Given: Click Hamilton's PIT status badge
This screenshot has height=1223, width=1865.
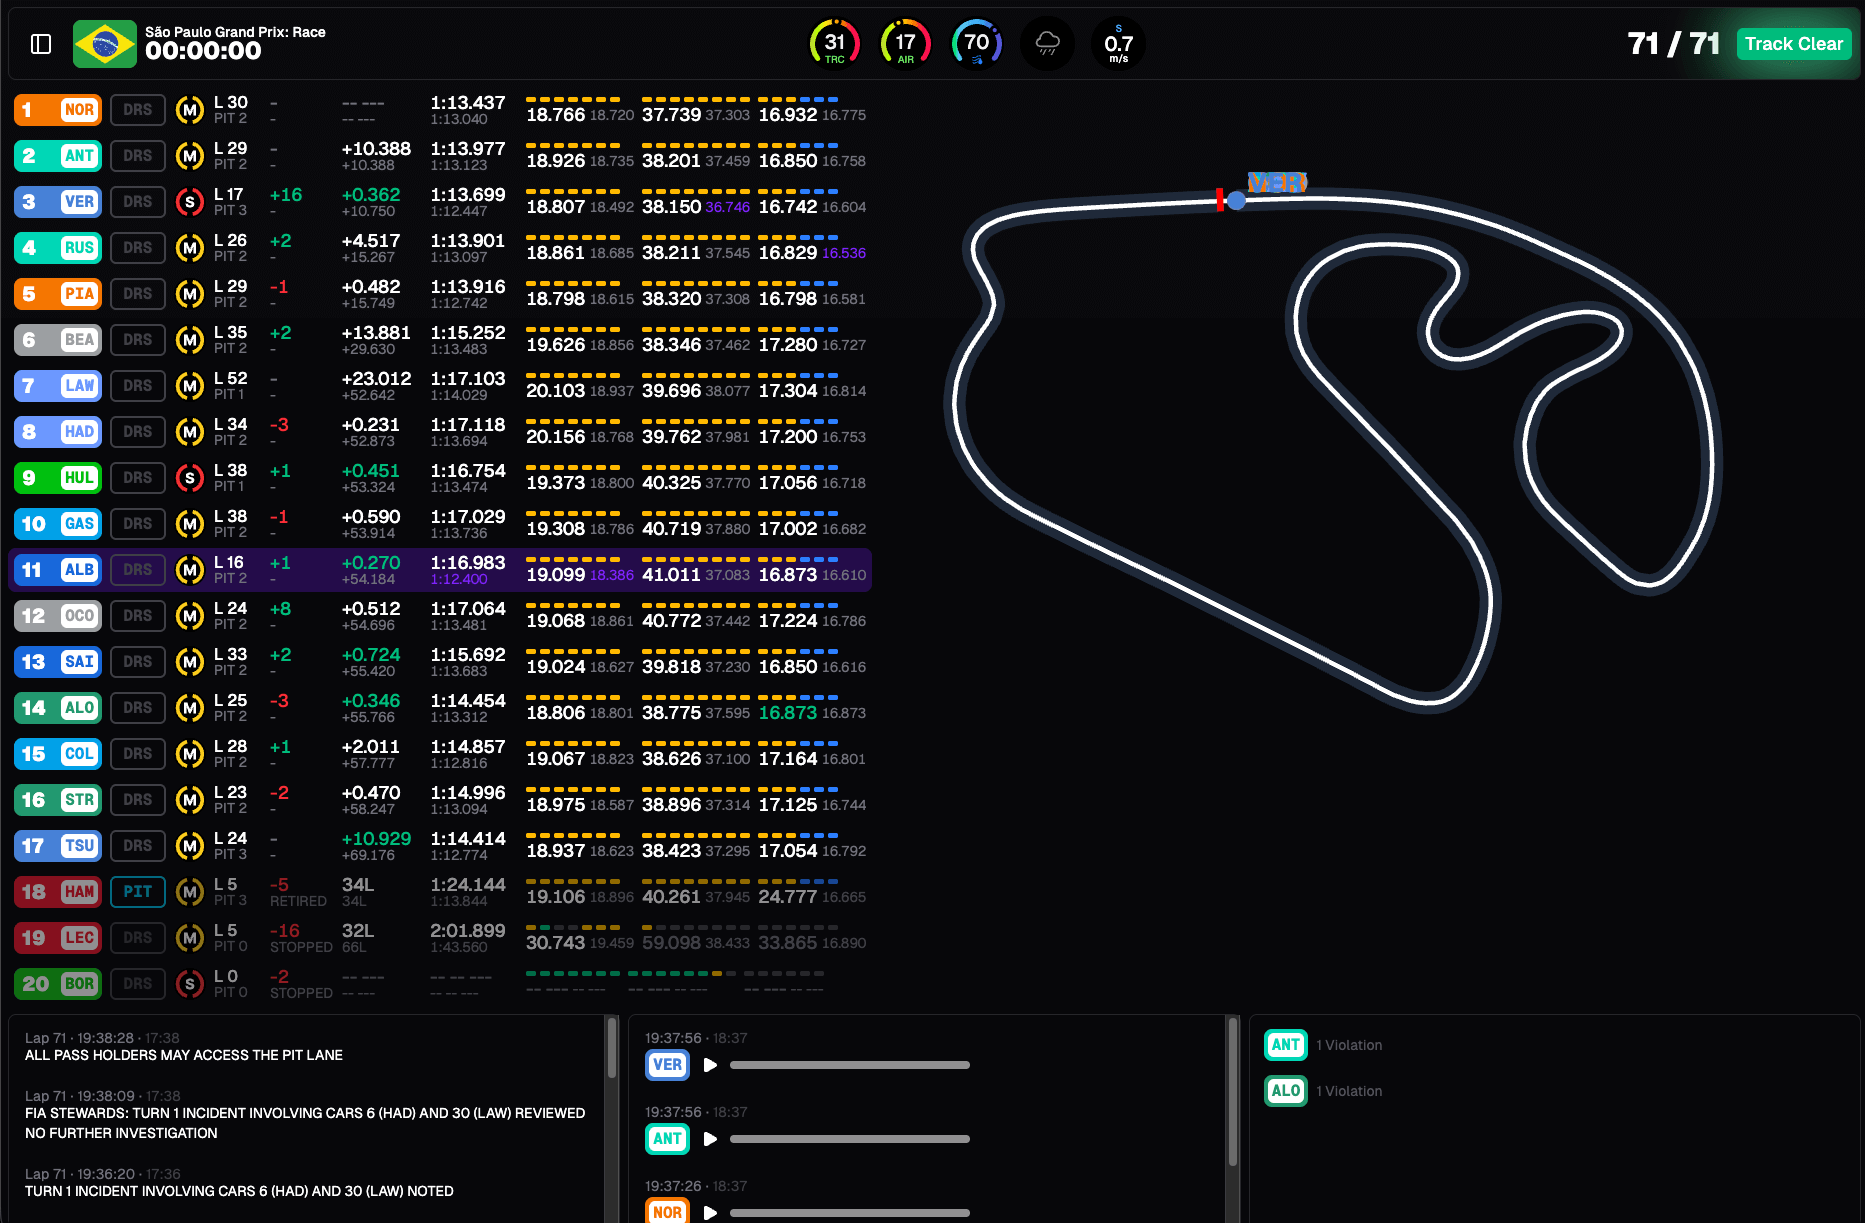Looking at the screenshot, I should [x=137, y=892].
